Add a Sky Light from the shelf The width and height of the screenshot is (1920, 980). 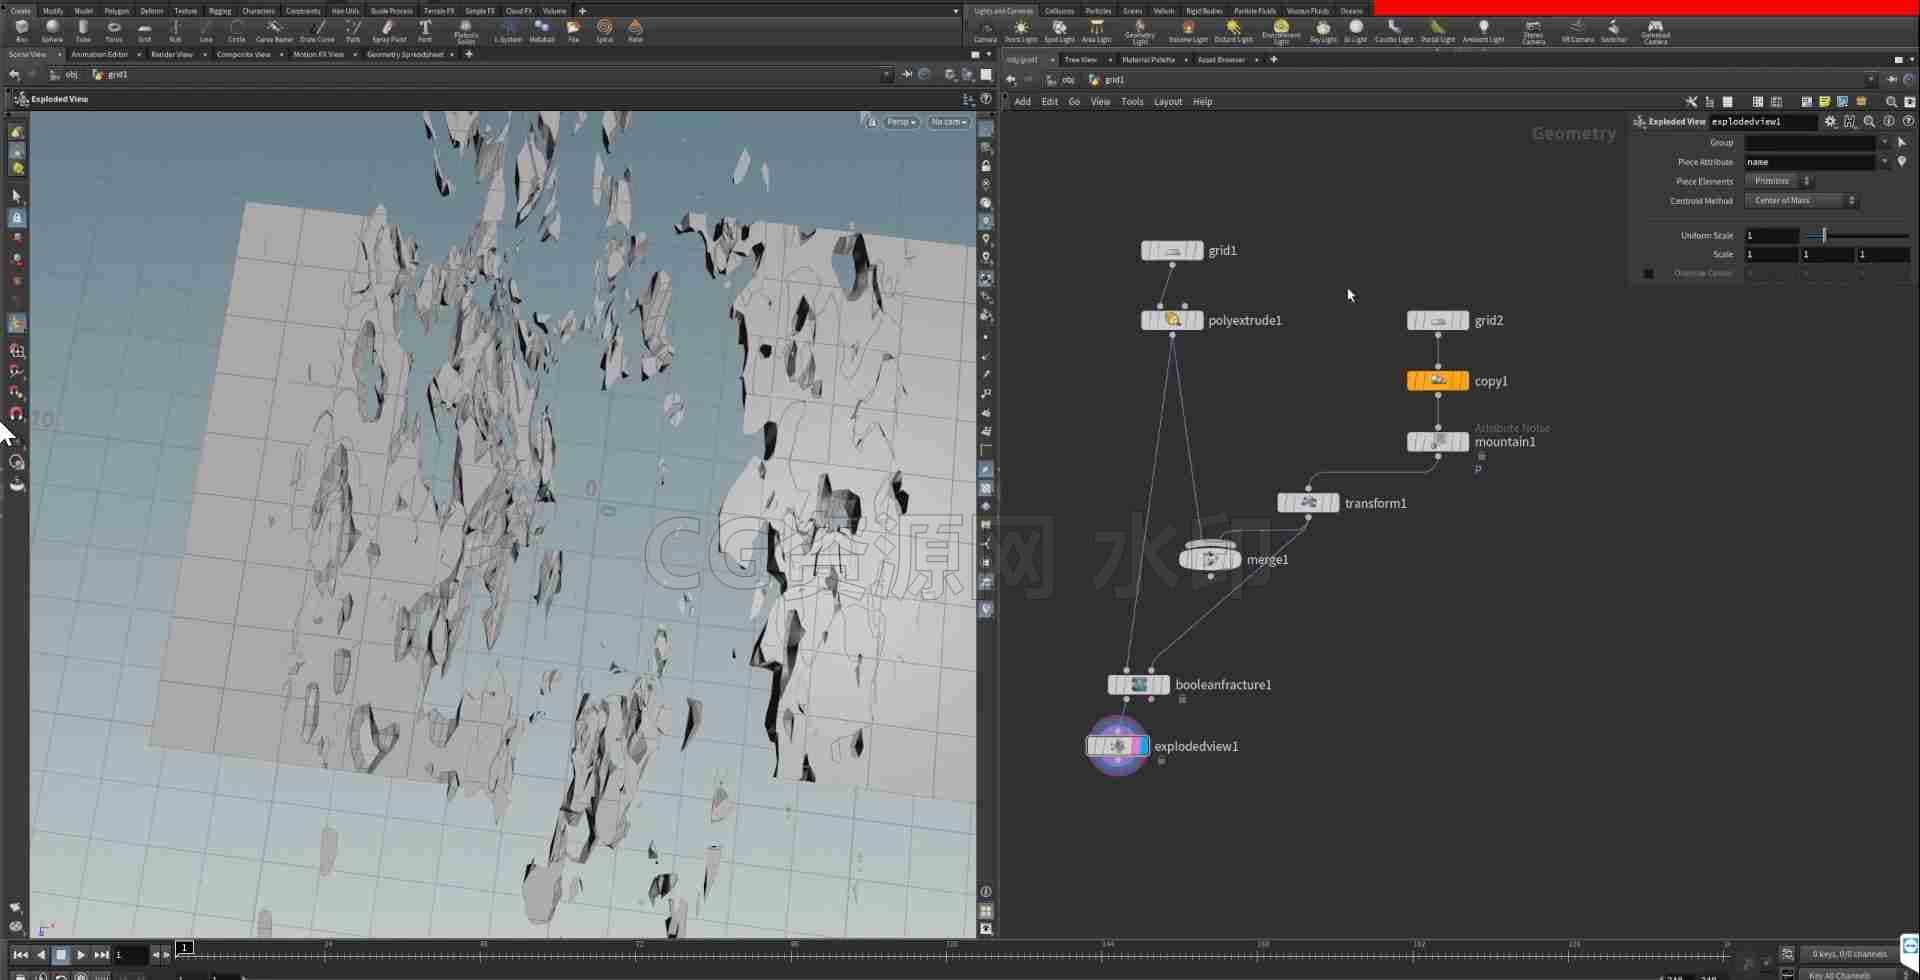(1323, 31)
